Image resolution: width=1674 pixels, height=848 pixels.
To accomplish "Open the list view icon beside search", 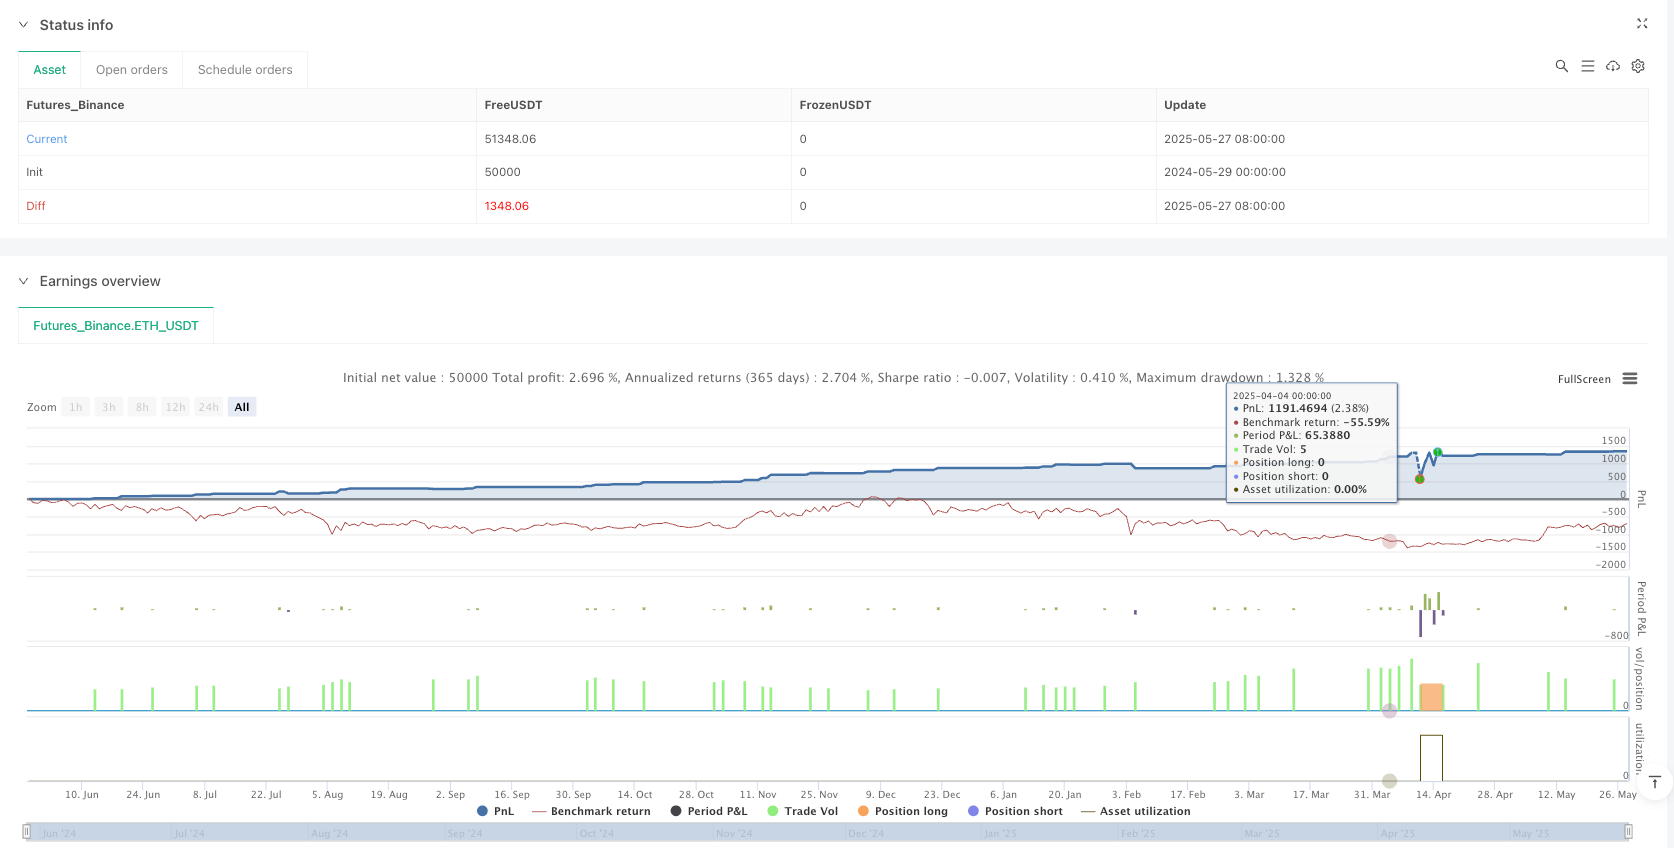I will click(1587, 66).
